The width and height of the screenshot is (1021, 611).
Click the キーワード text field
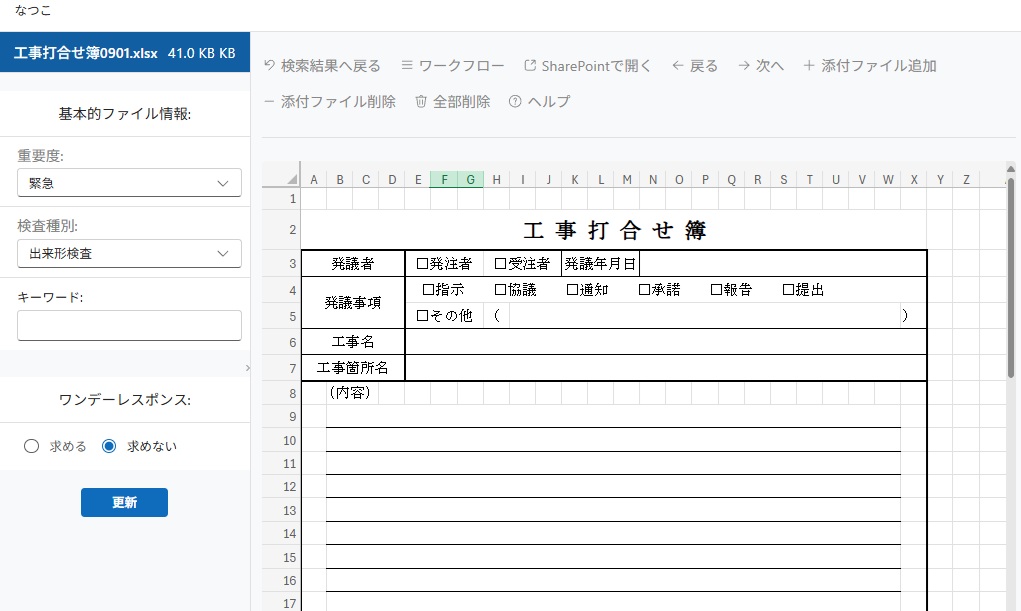129,325
